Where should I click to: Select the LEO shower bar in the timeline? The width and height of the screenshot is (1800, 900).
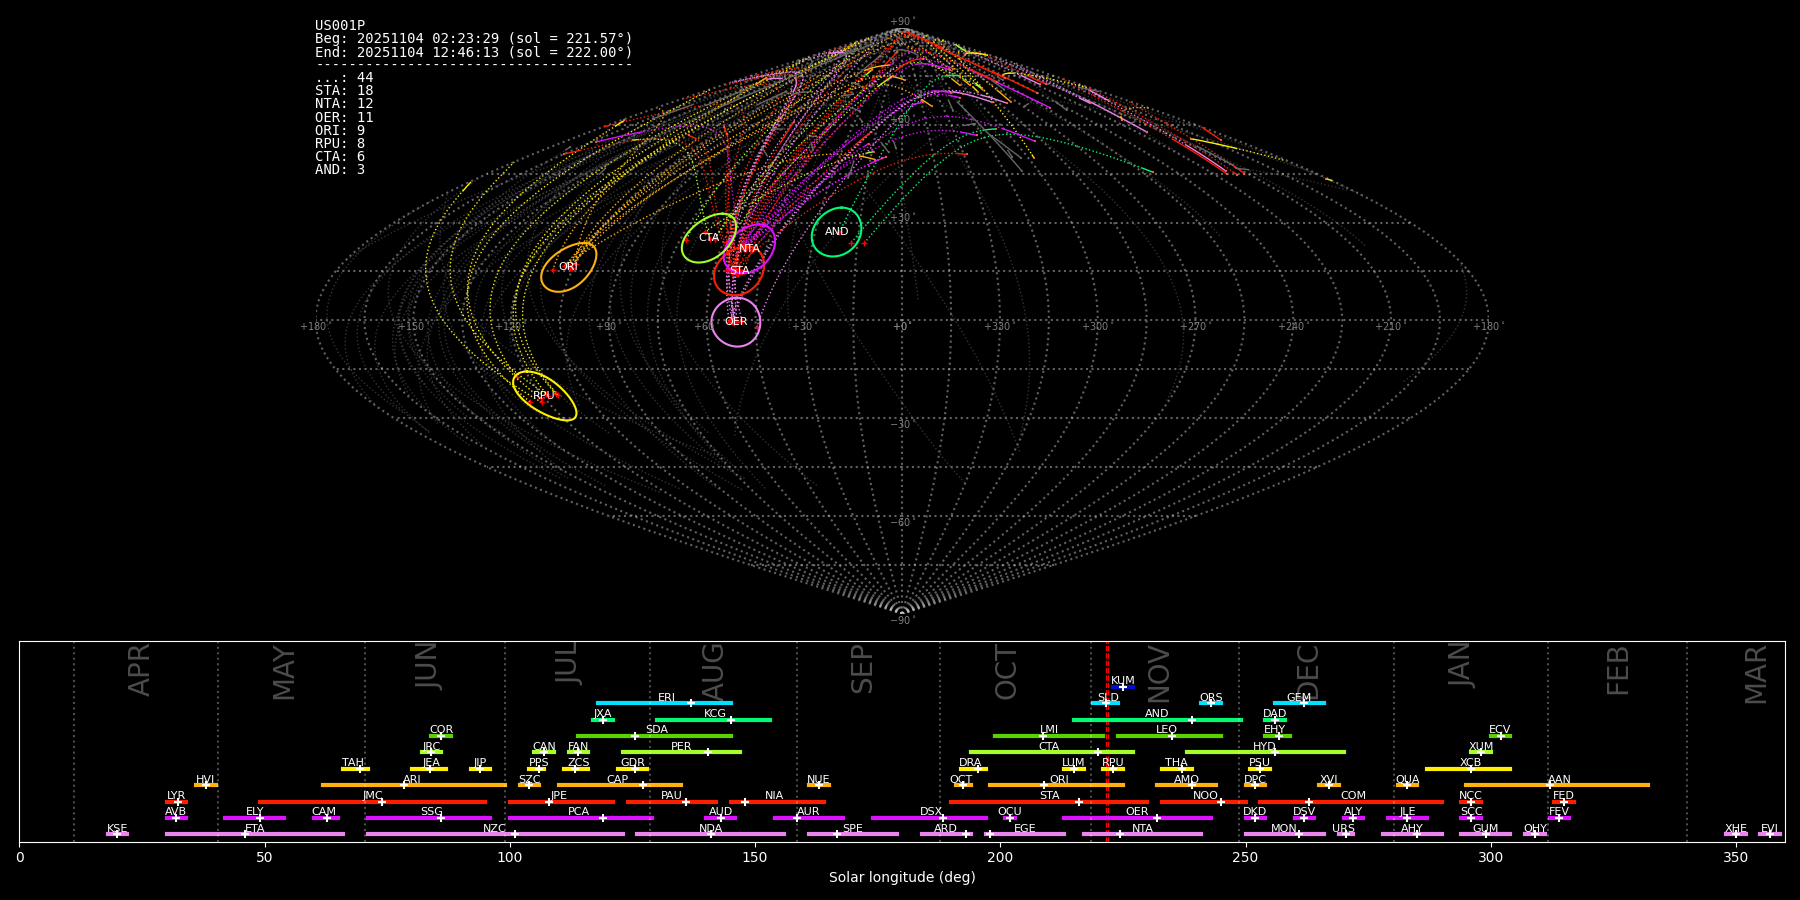[x=1168, y=736]
